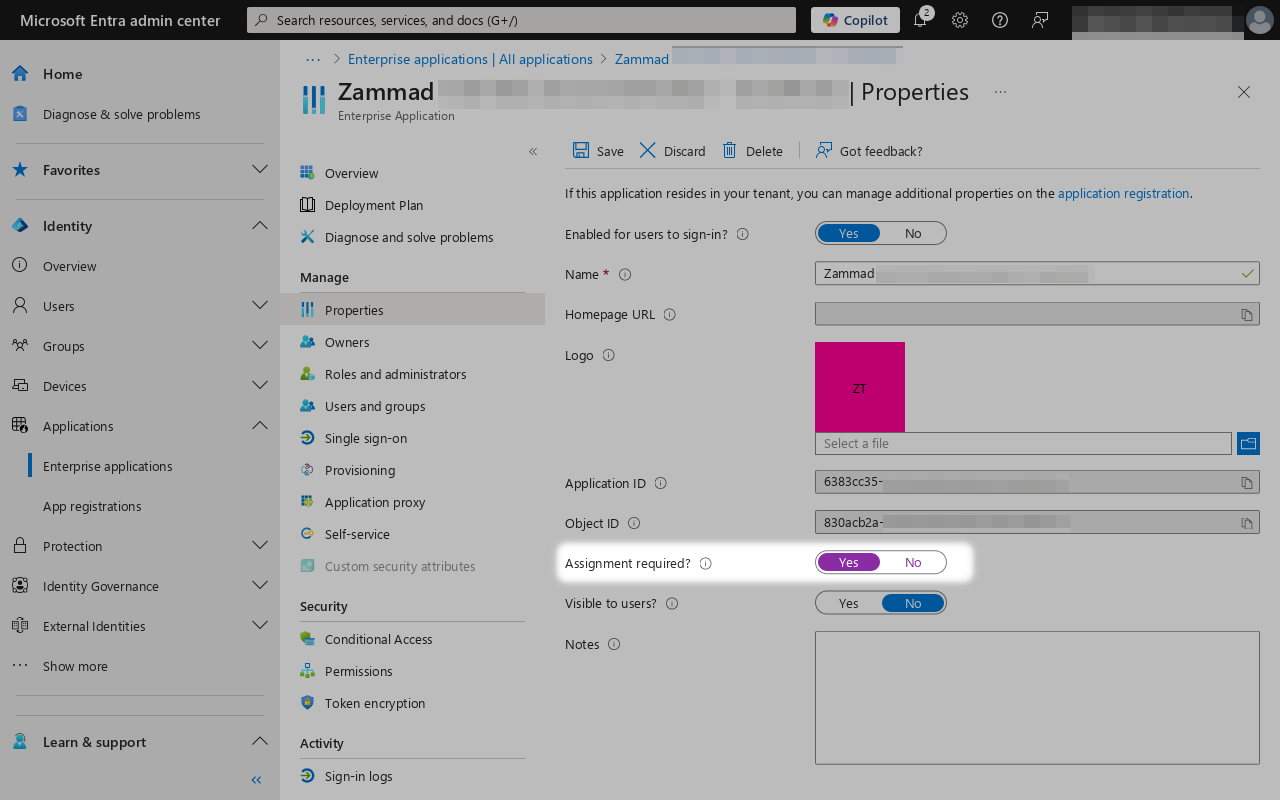
Task: Set Assignment required to No
Action: tap(913, 562)
